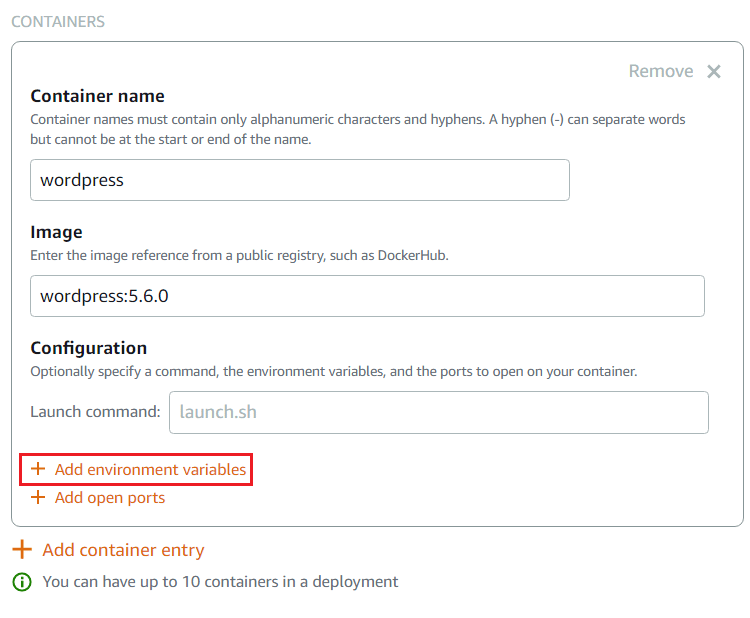Viewport: 750px width, 618px height.
Task: Click the Image field showing wordpress:5.6.0
Action: coord(367,296)
